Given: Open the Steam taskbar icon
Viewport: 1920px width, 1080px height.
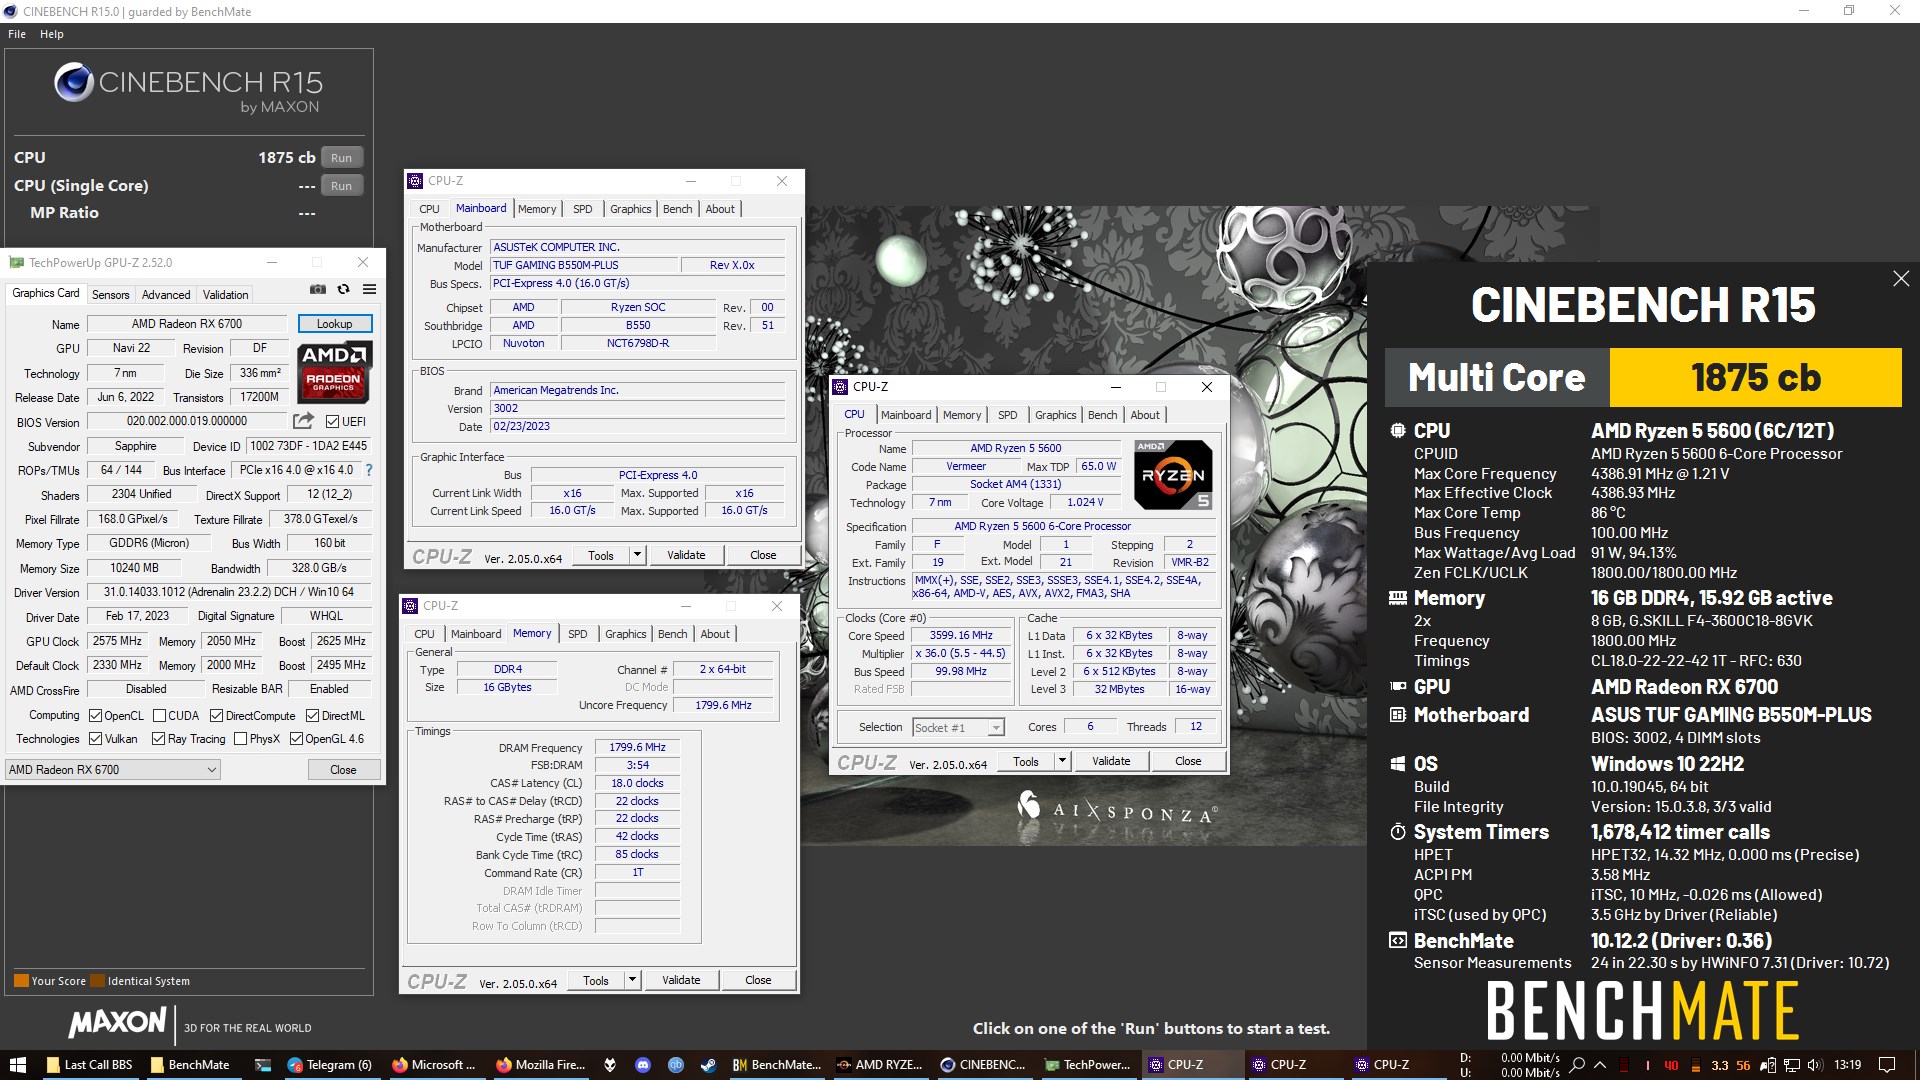Looking at the screenshot, I should pyautogui.click(x=708, y=1065).
